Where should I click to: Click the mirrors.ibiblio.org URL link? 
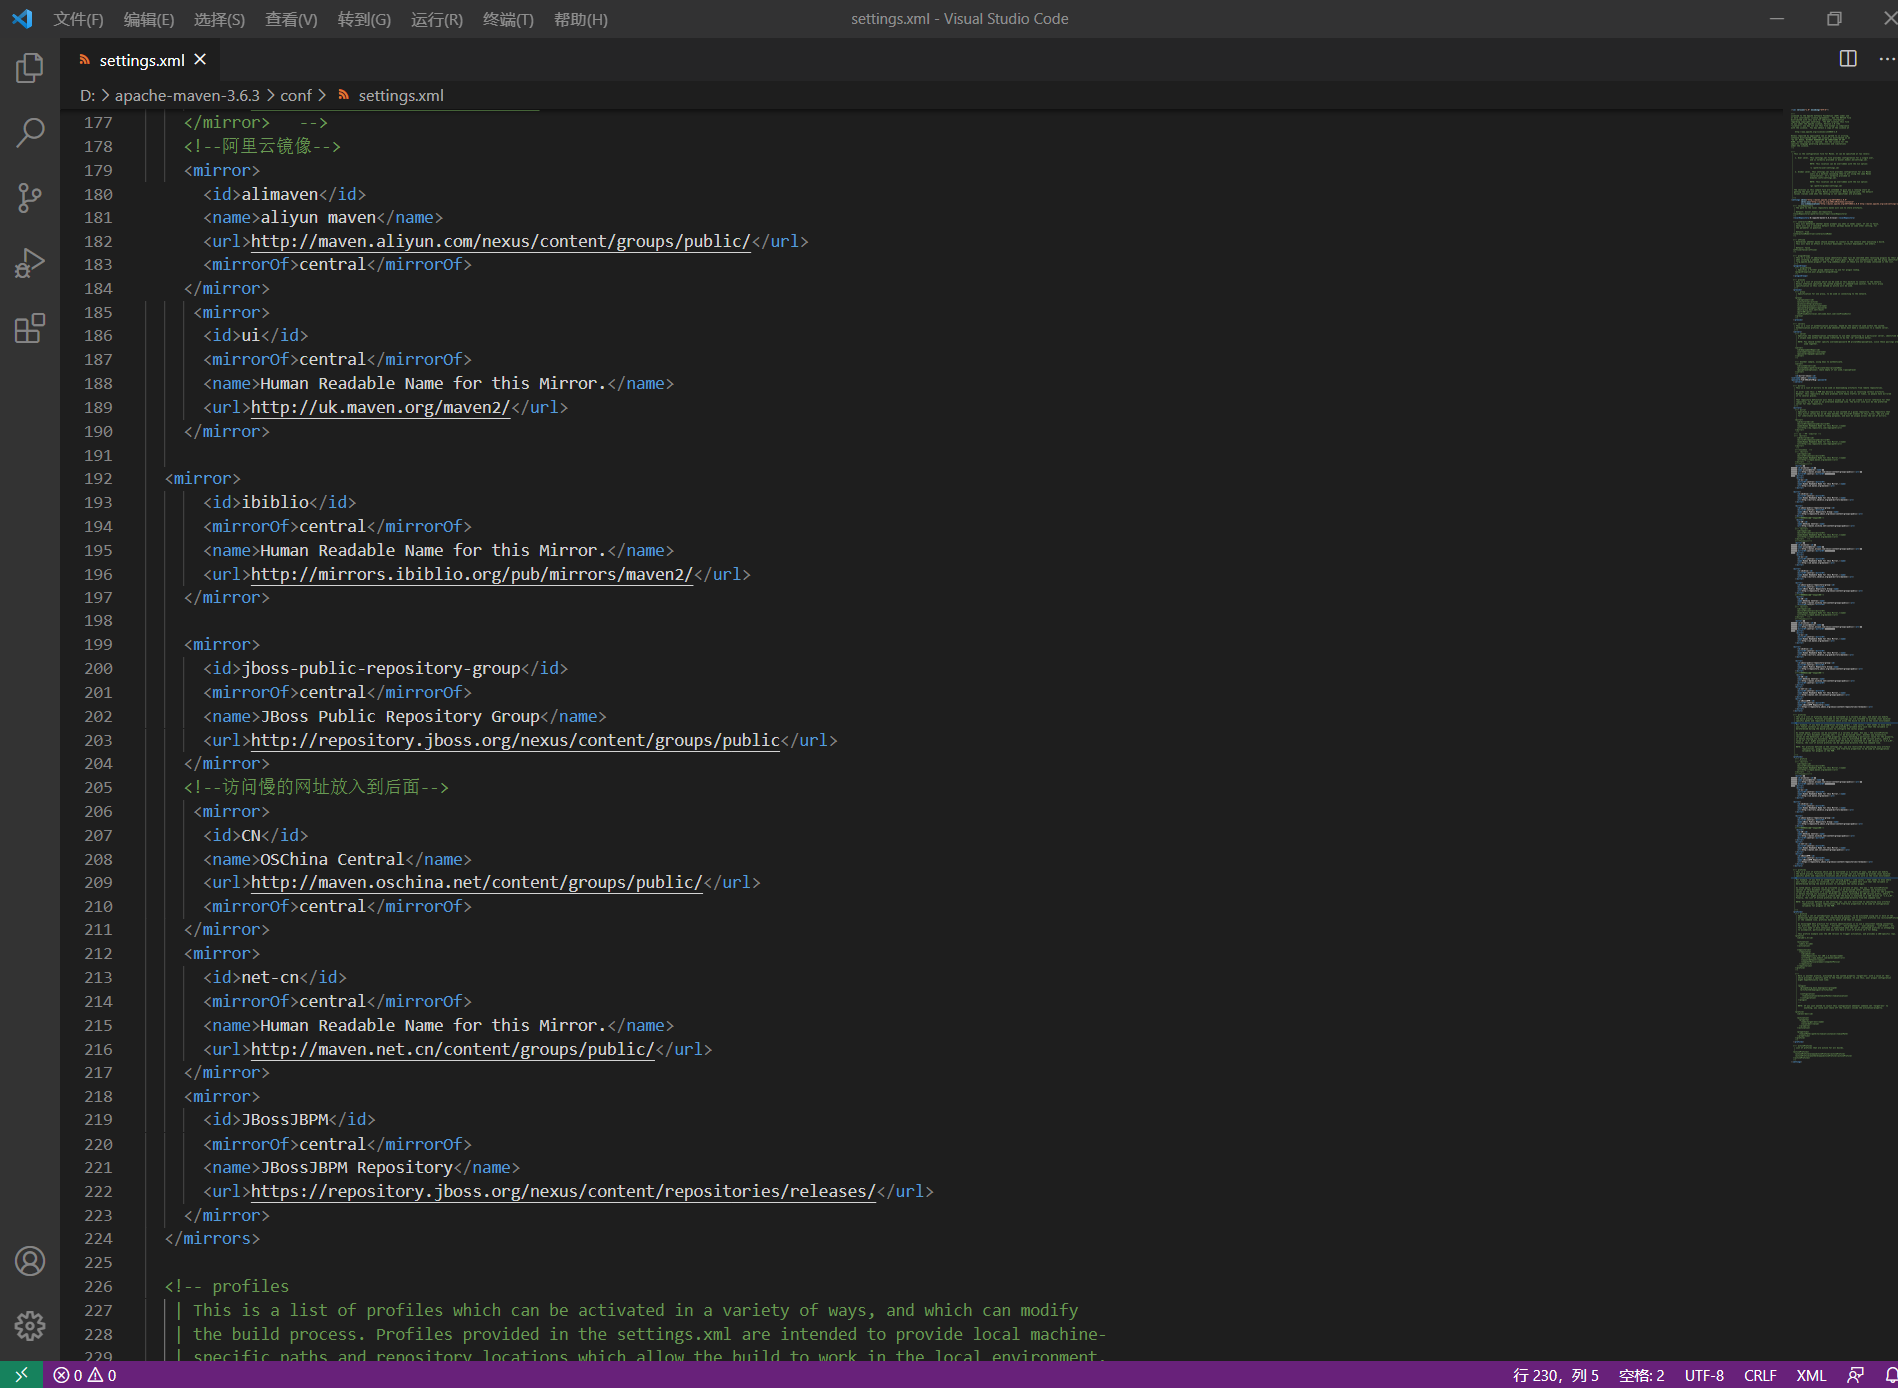point(471,574)
